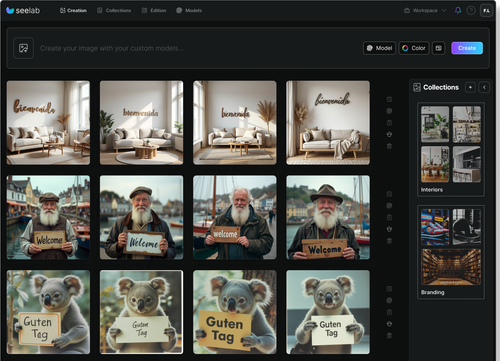The image size is (500, 361).
Task: Click the Create button
Action: coord(467,48)
